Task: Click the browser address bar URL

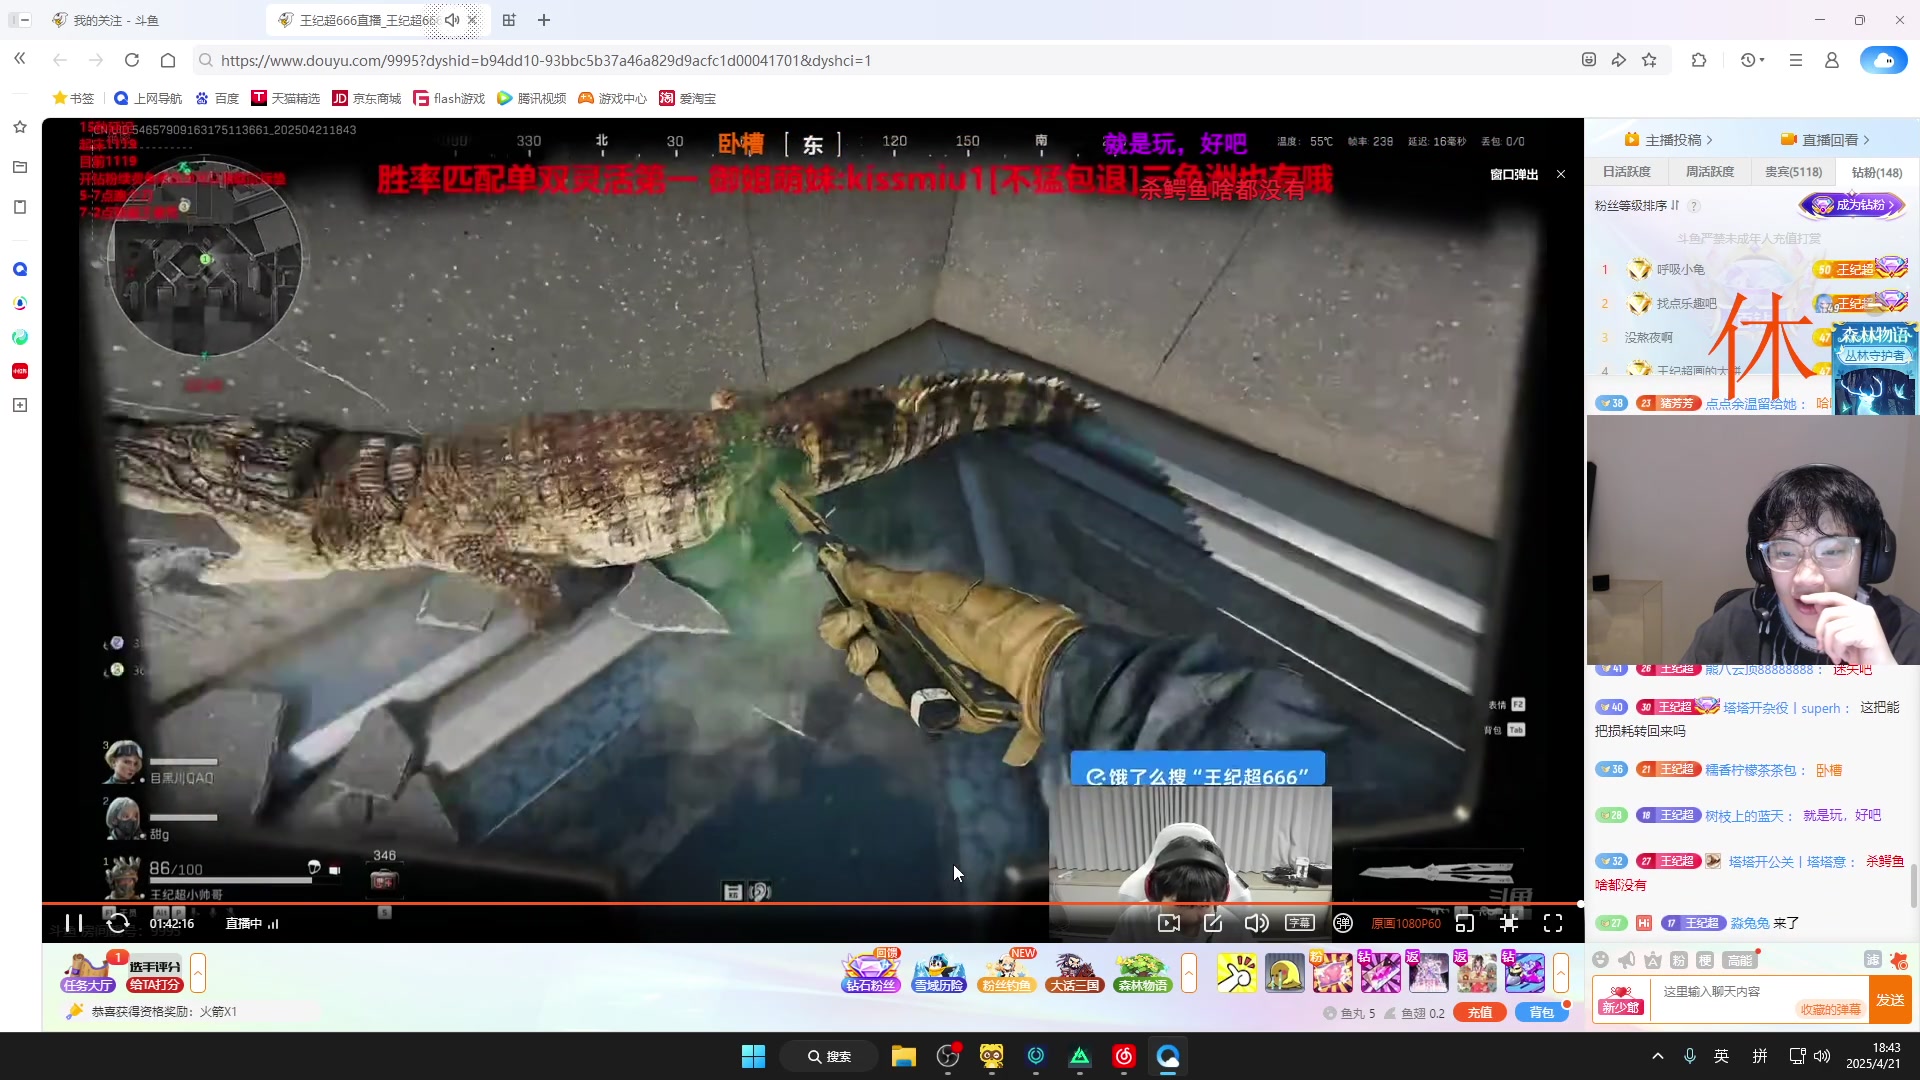Action: pyautogui.click(x=546, y=60)
